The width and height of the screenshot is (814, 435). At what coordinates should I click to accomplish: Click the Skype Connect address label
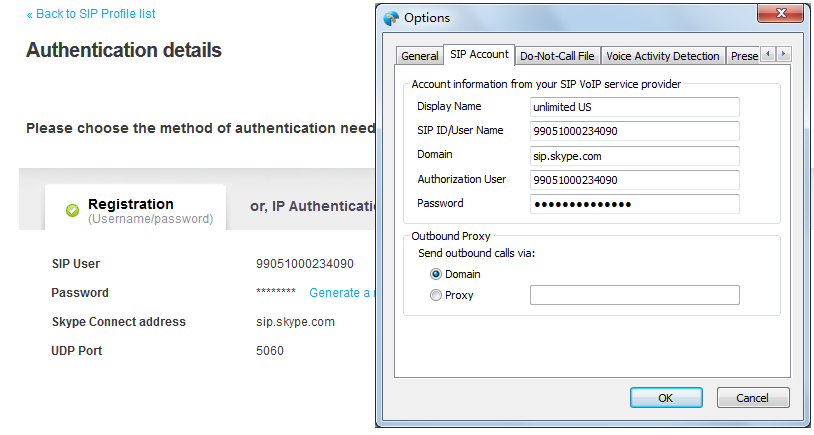[118, 322]
